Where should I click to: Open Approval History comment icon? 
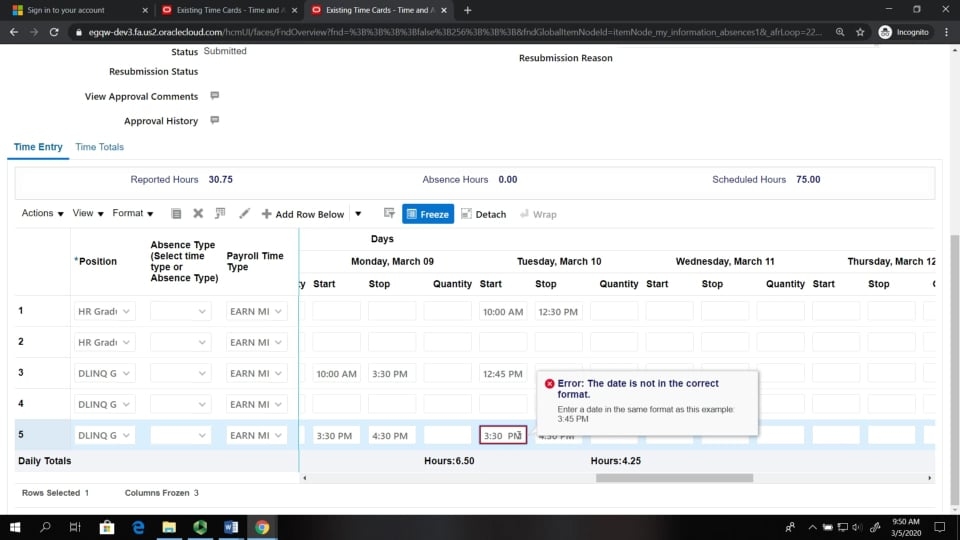[x=214, y=120]
